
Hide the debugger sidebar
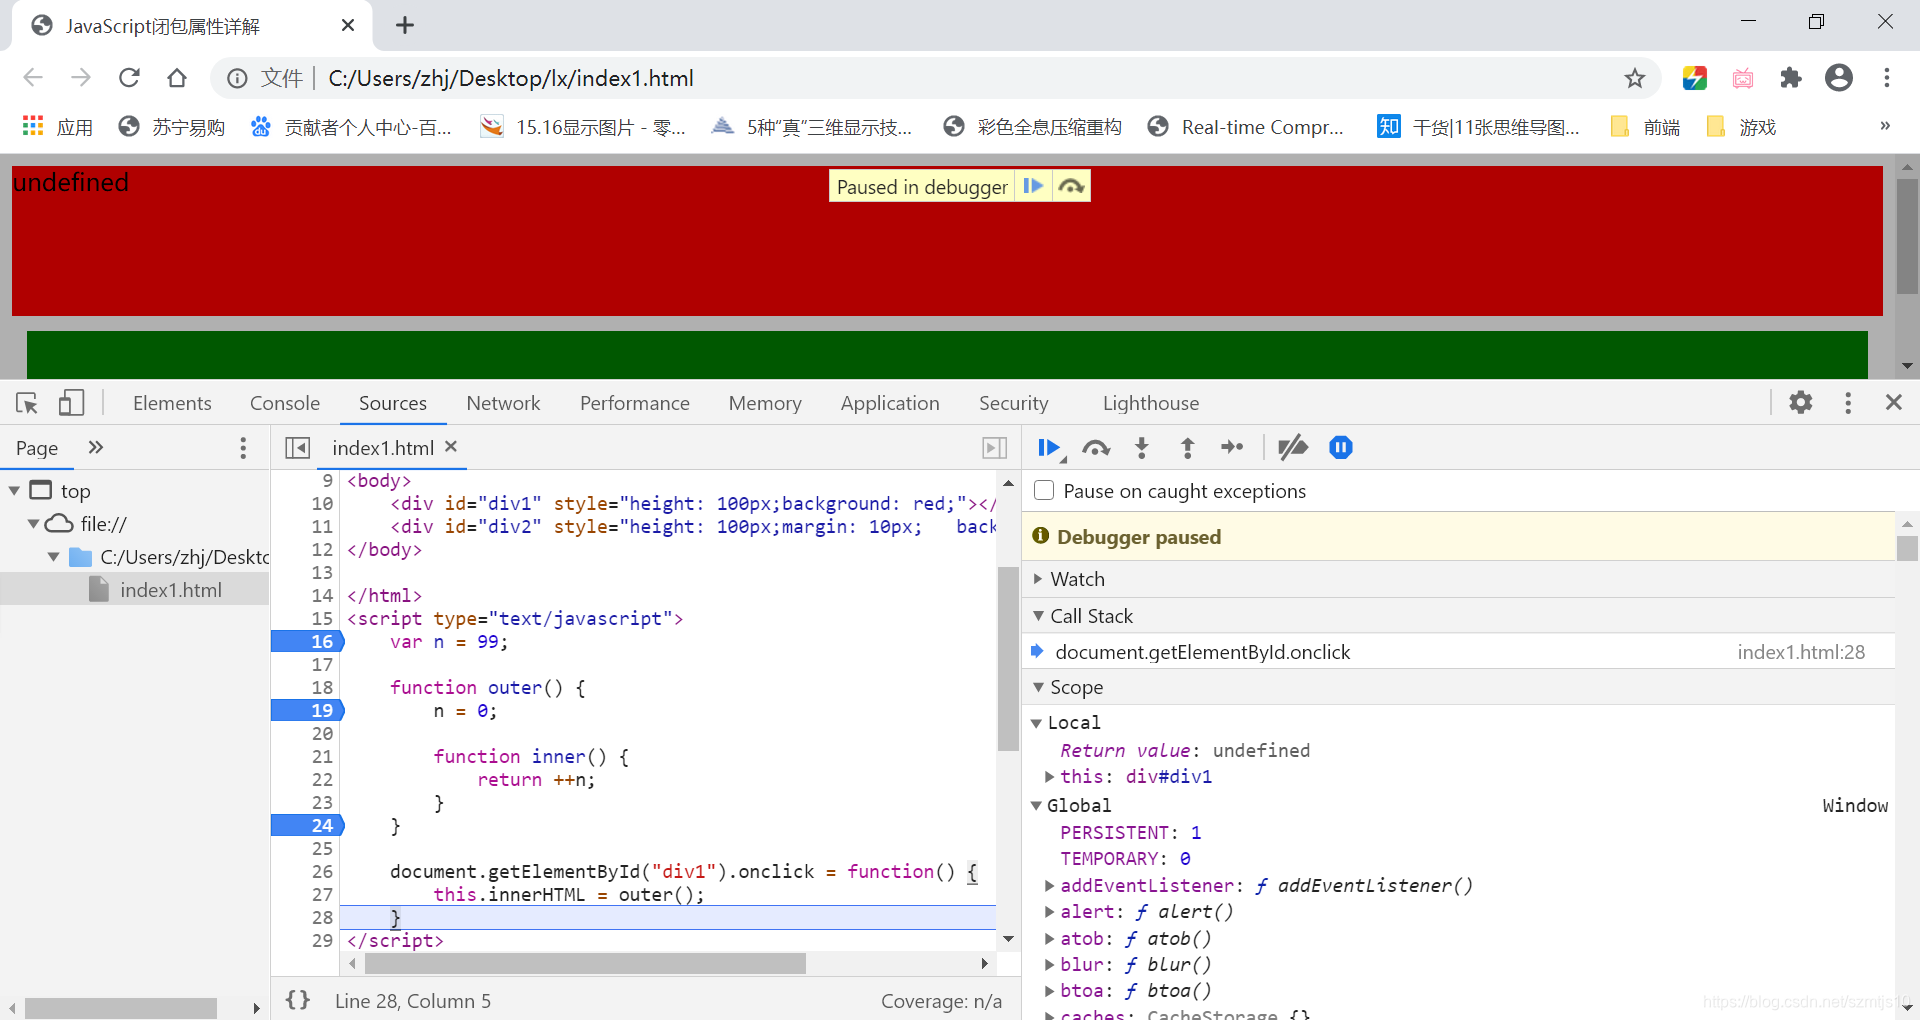[x=994, y=448]
